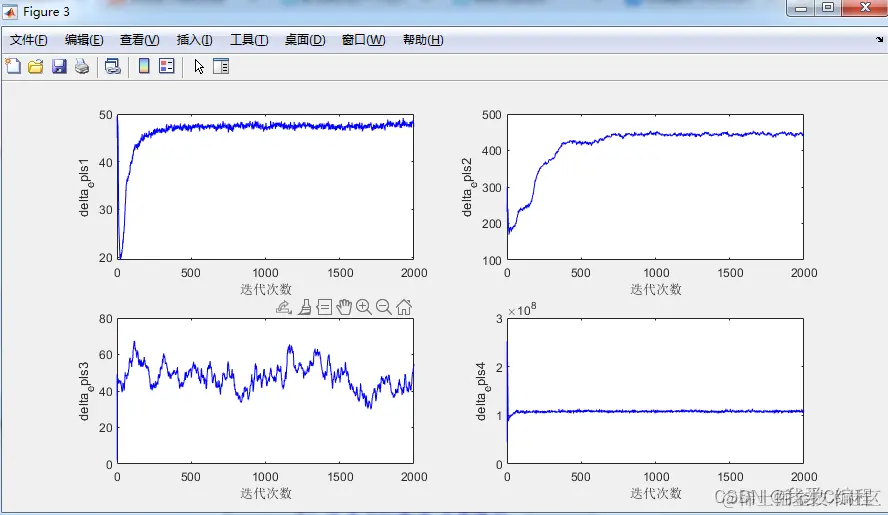Insert a legend from the toolbar
The height and width of the screenshot is (515, 888).
[x=166, y=66]
